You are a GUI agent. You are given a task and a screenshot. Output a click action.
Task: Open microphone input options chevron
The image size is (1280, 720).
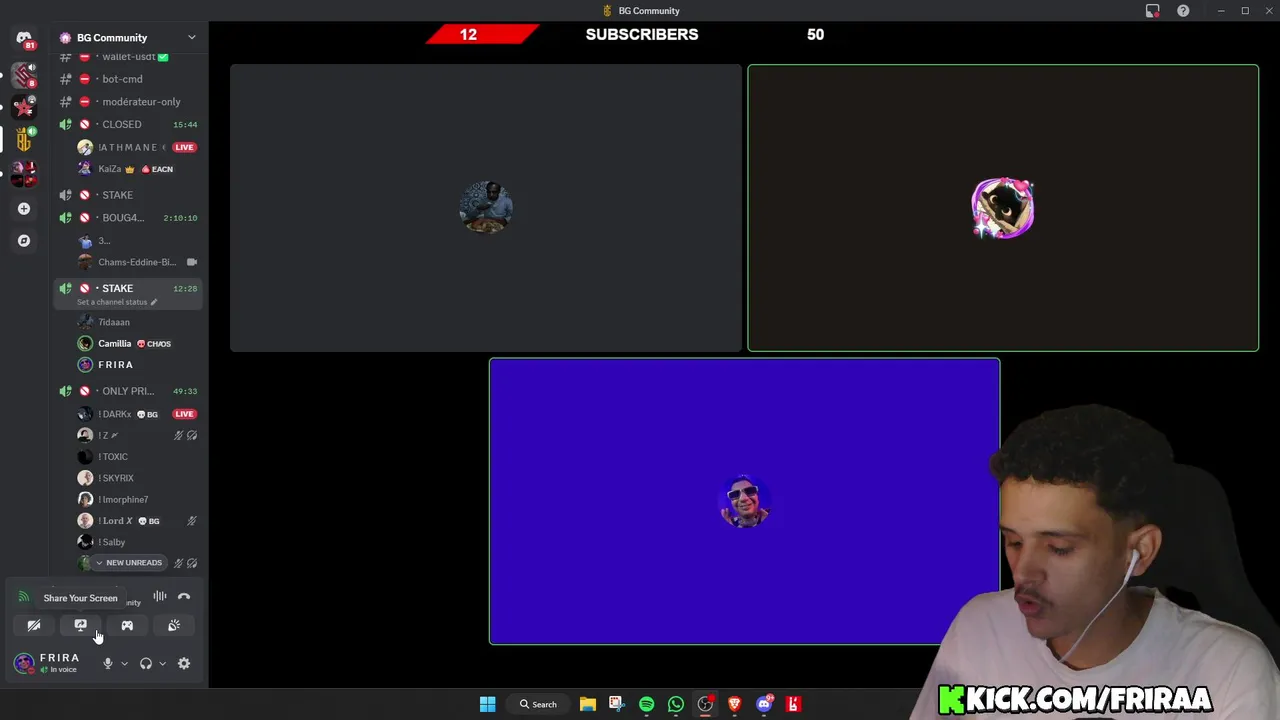124,663
